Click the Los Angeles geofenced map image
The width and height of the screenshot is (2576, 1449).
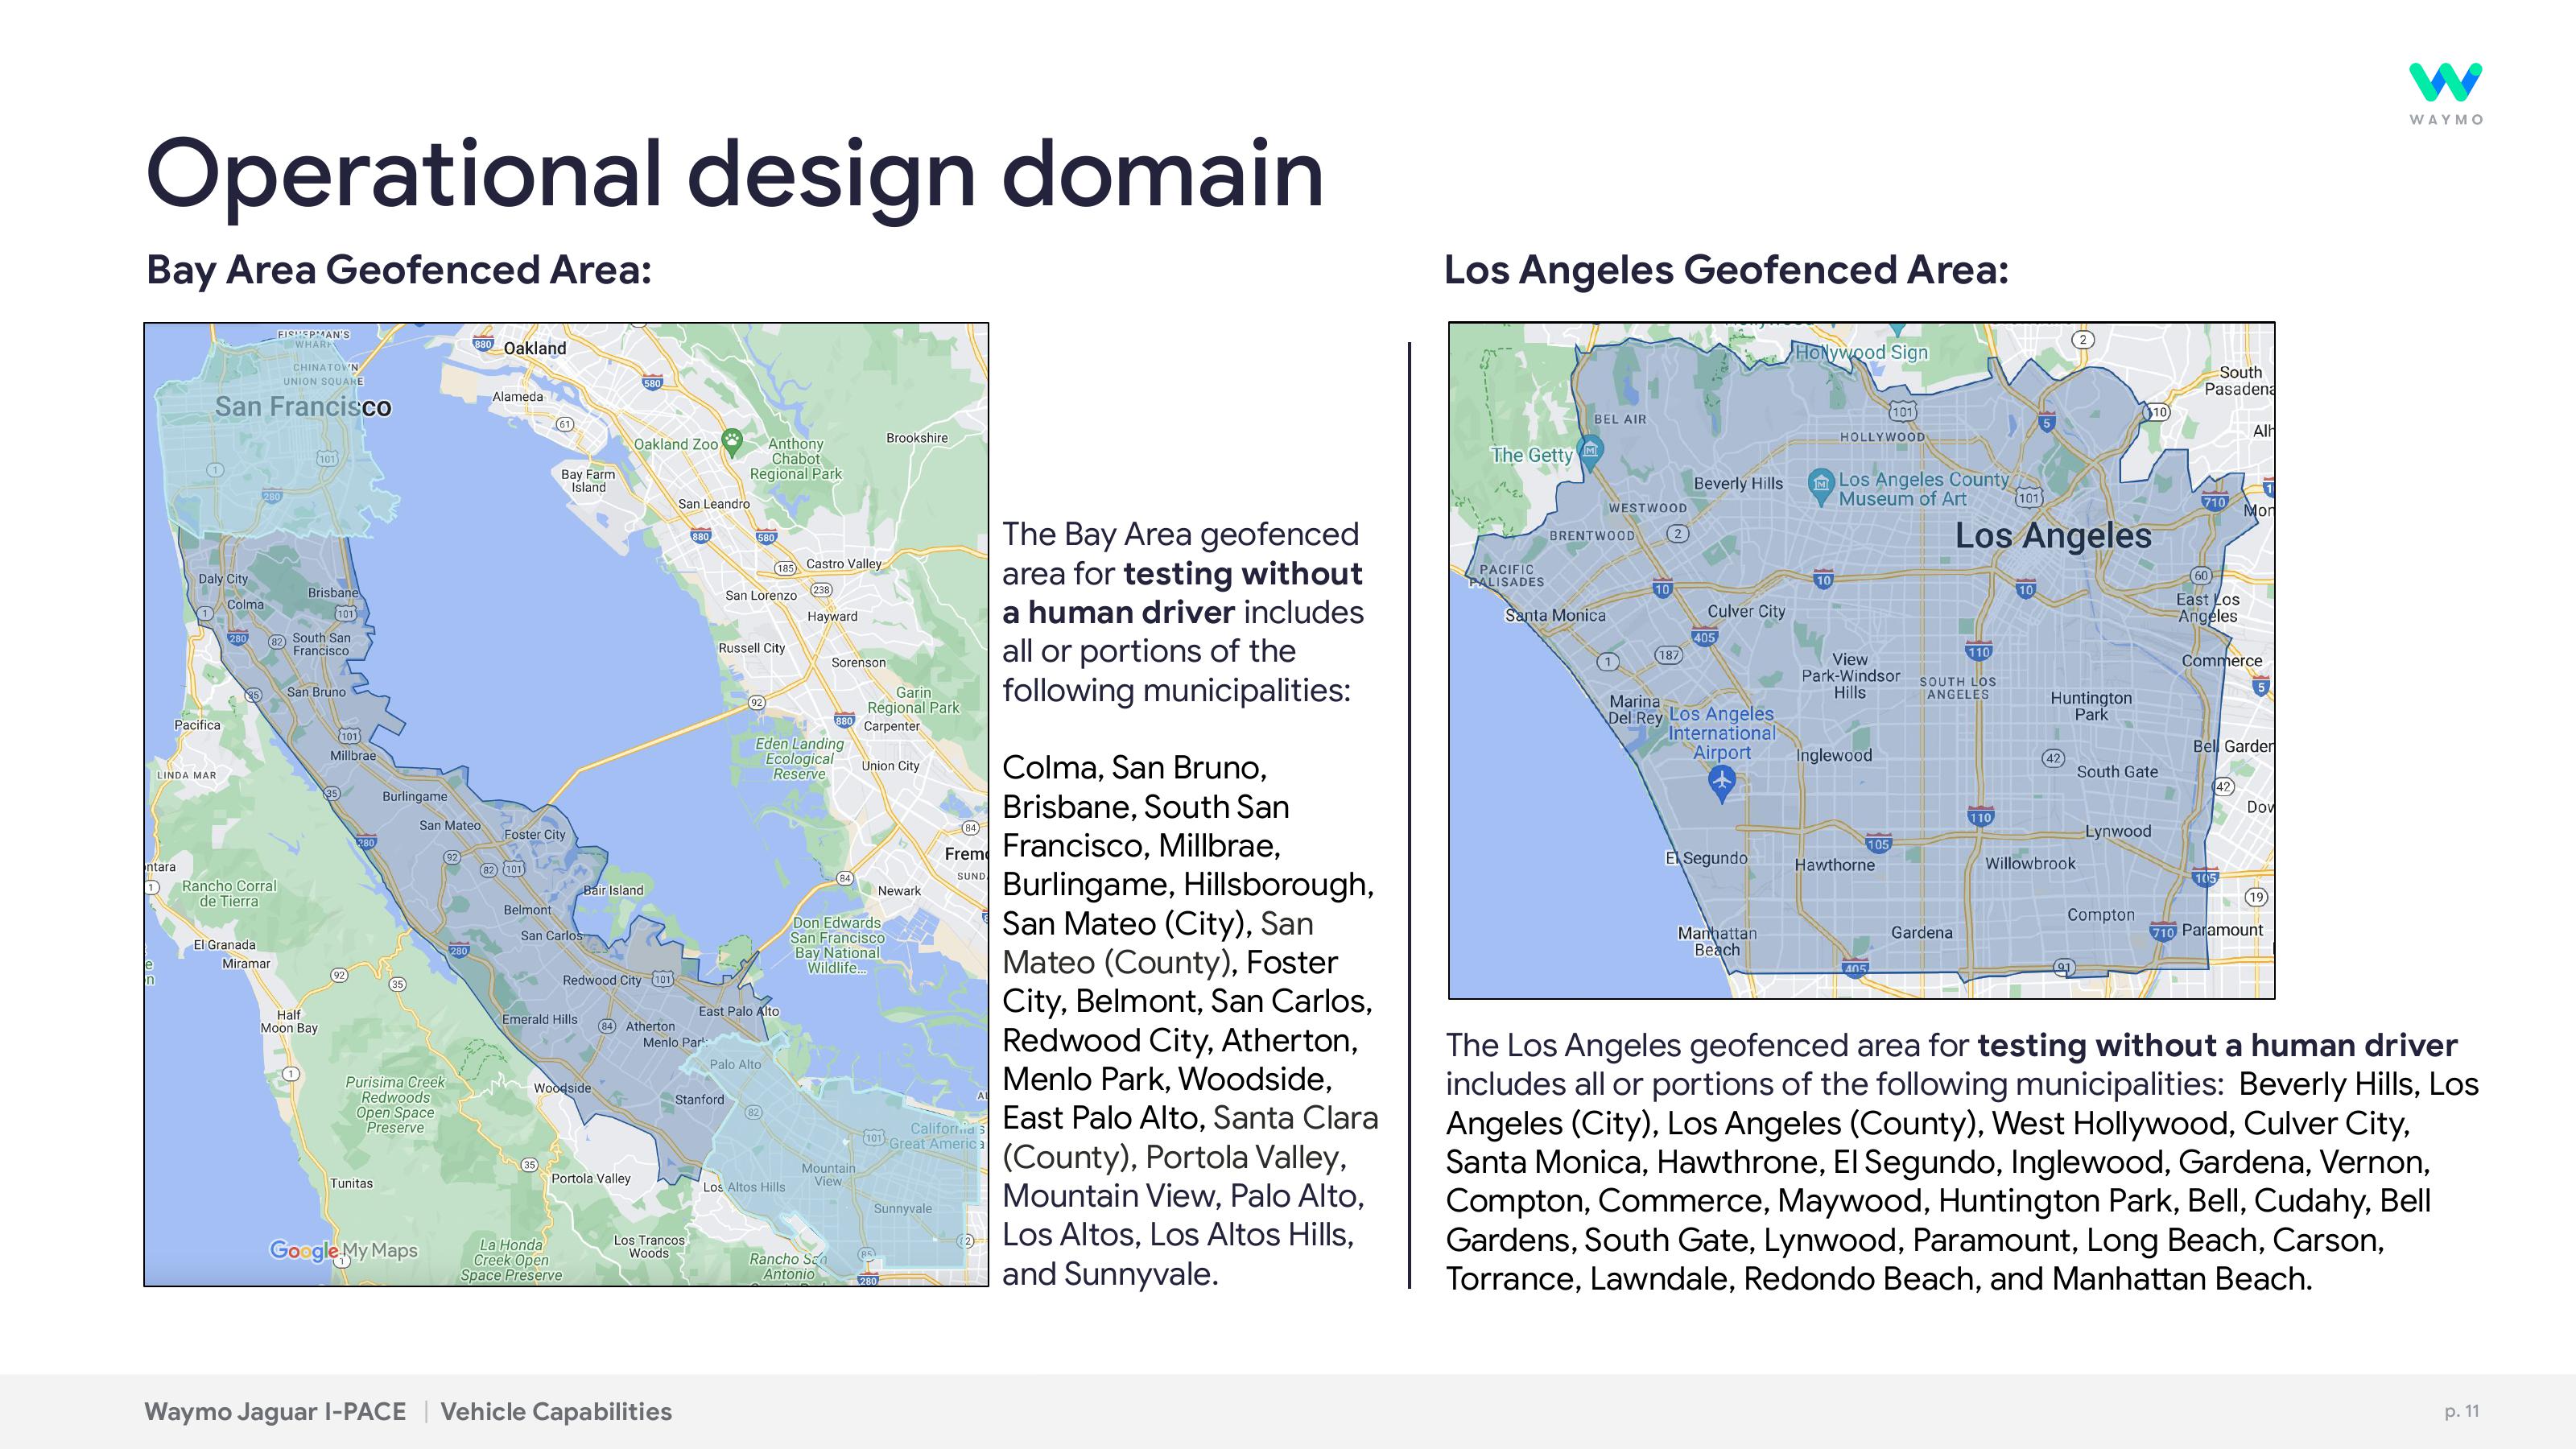click(1861, 660)
